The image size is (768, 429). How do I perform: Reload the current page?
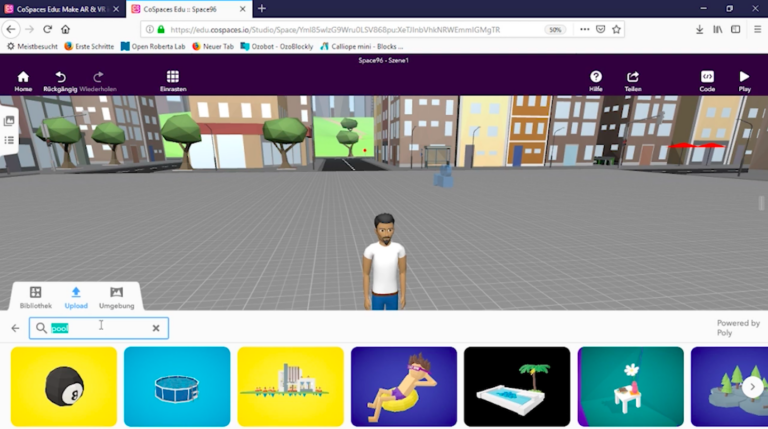click(48, 29)
